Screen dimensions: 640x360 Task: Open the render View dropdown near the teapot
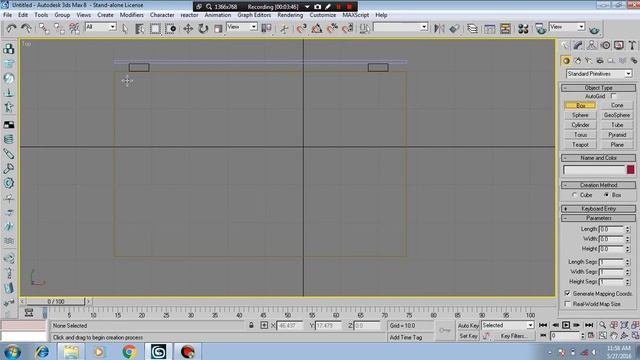click(x=567, y=27)
